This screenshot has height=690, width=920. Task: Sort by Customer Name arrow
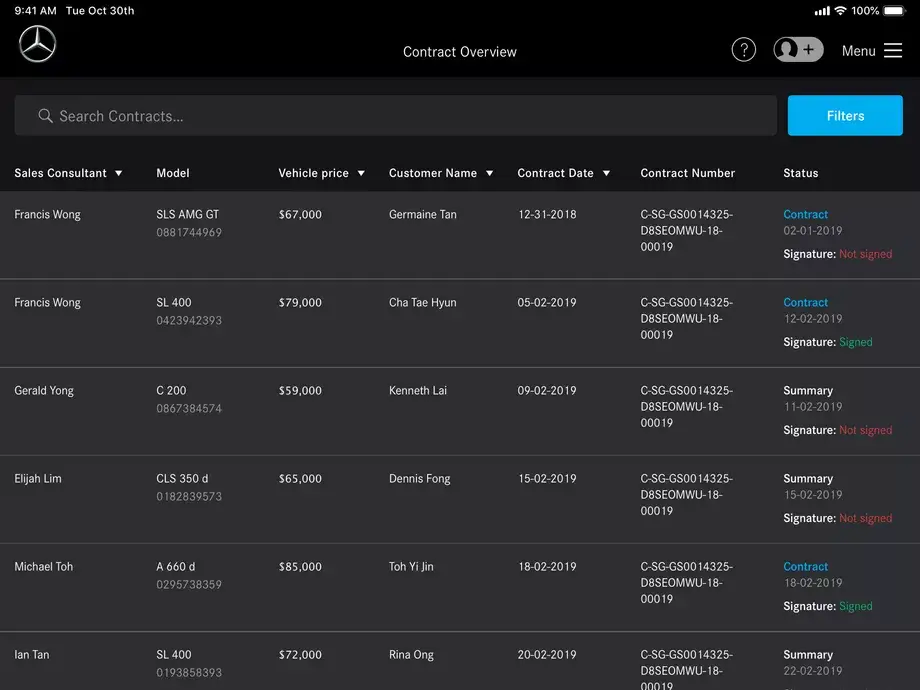[x=489, y=173]
